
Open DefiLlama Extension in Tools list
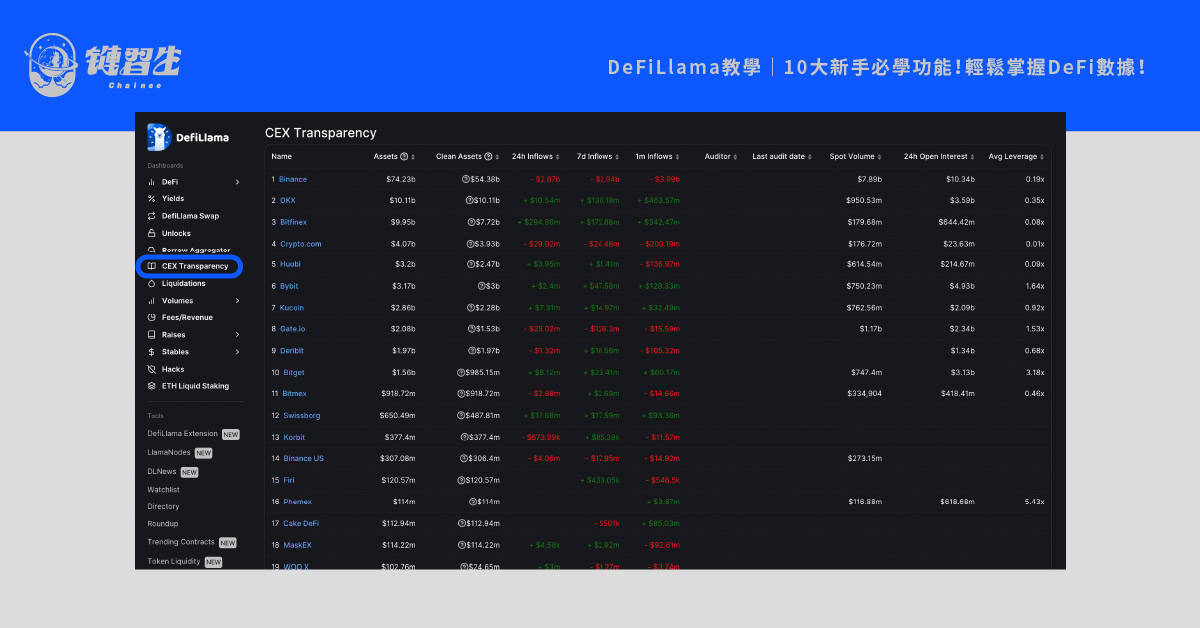pyautogui.click(x=182, y=434)
